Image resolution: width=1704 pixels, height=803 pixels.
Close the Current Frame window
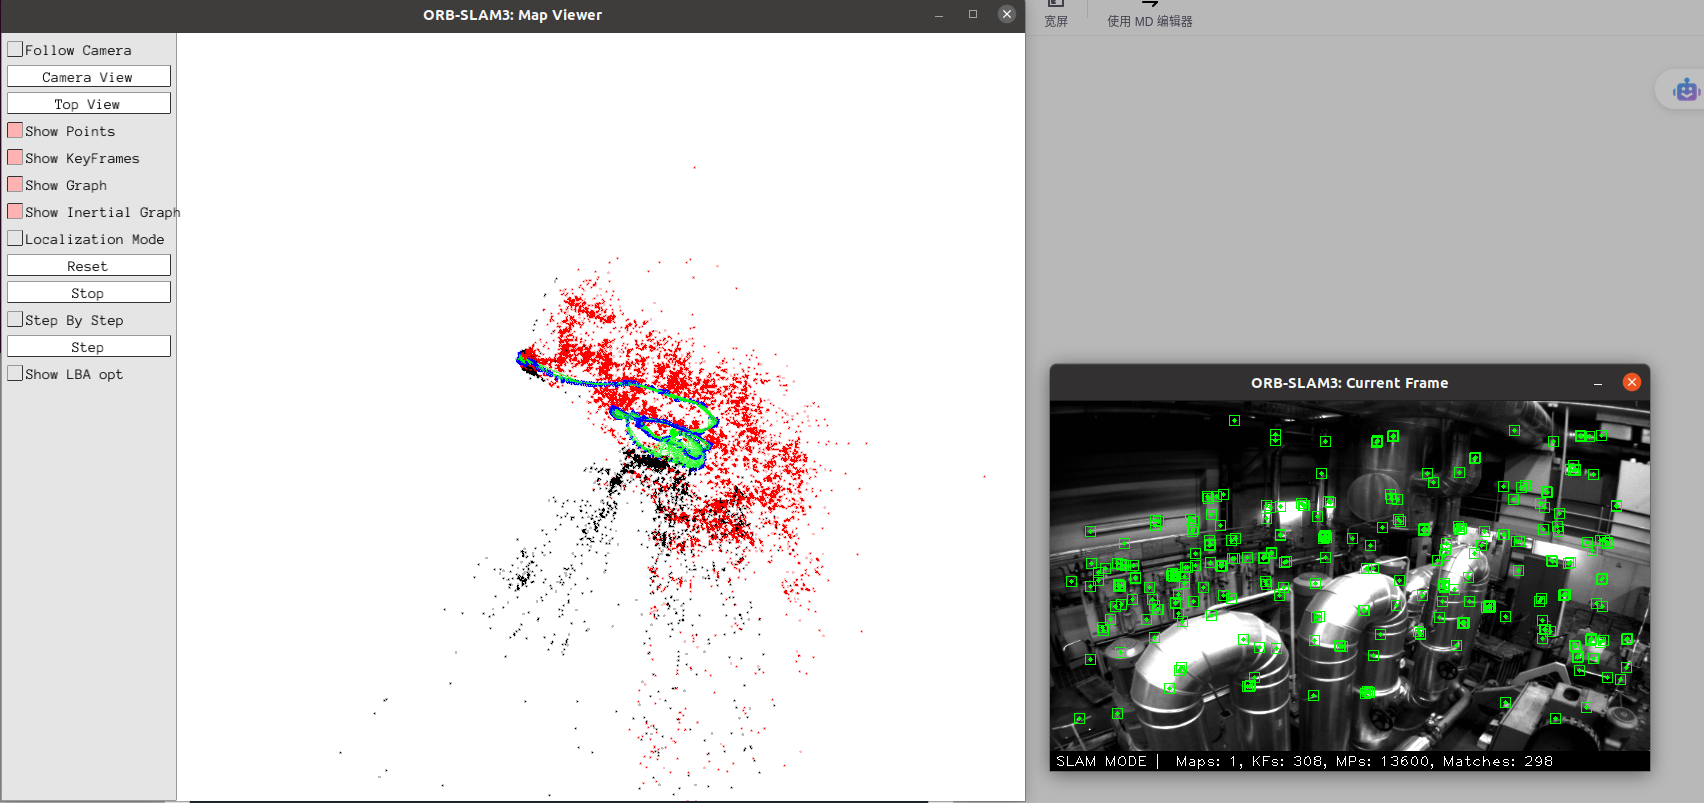click(1632, 382)
